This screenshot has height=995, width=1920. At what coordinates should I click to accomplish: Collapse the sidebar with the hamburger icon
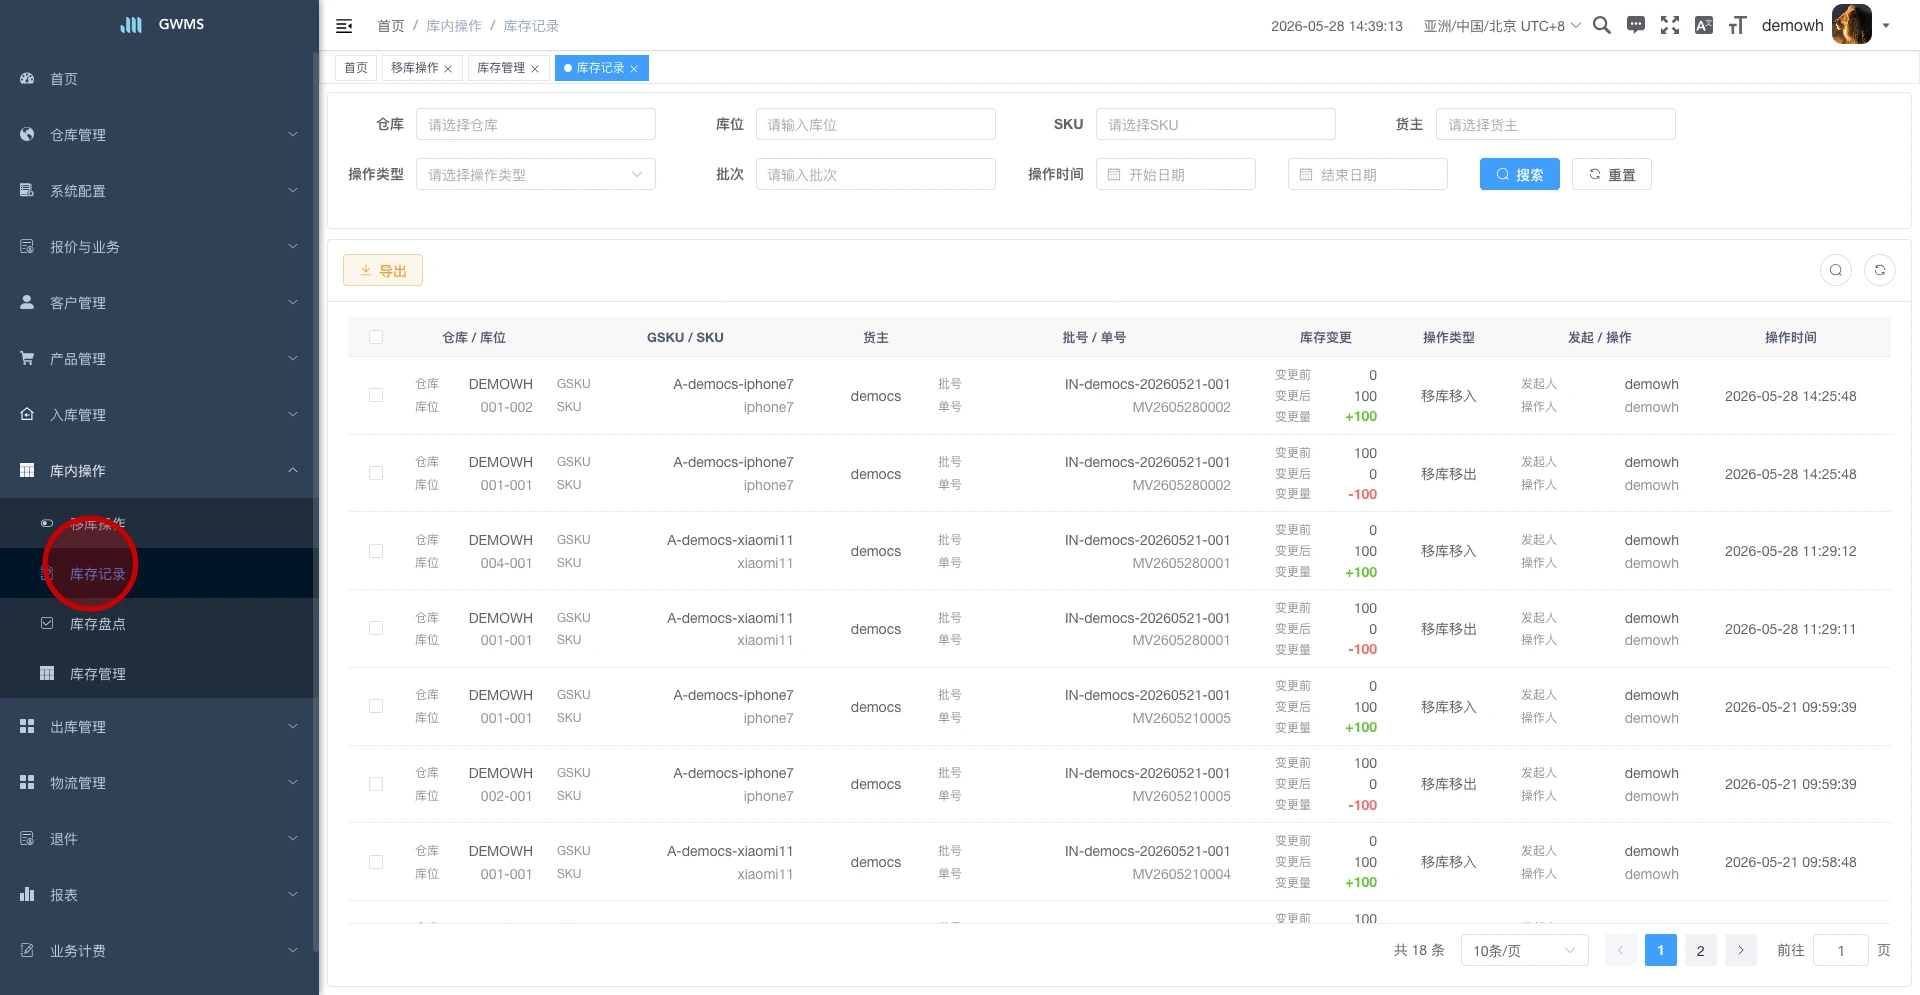pyautogui.click(x=344, y=26)
